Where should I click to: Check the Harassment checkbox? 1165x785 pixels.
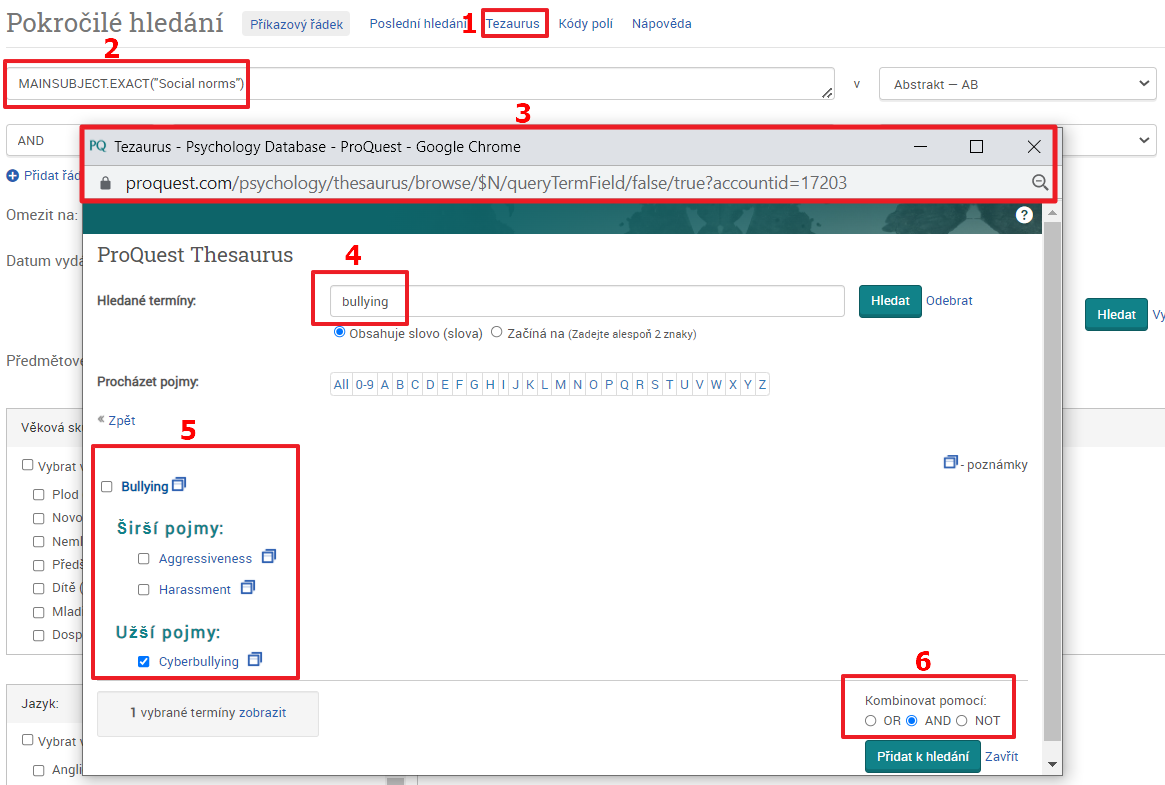[x=144, y=590]
